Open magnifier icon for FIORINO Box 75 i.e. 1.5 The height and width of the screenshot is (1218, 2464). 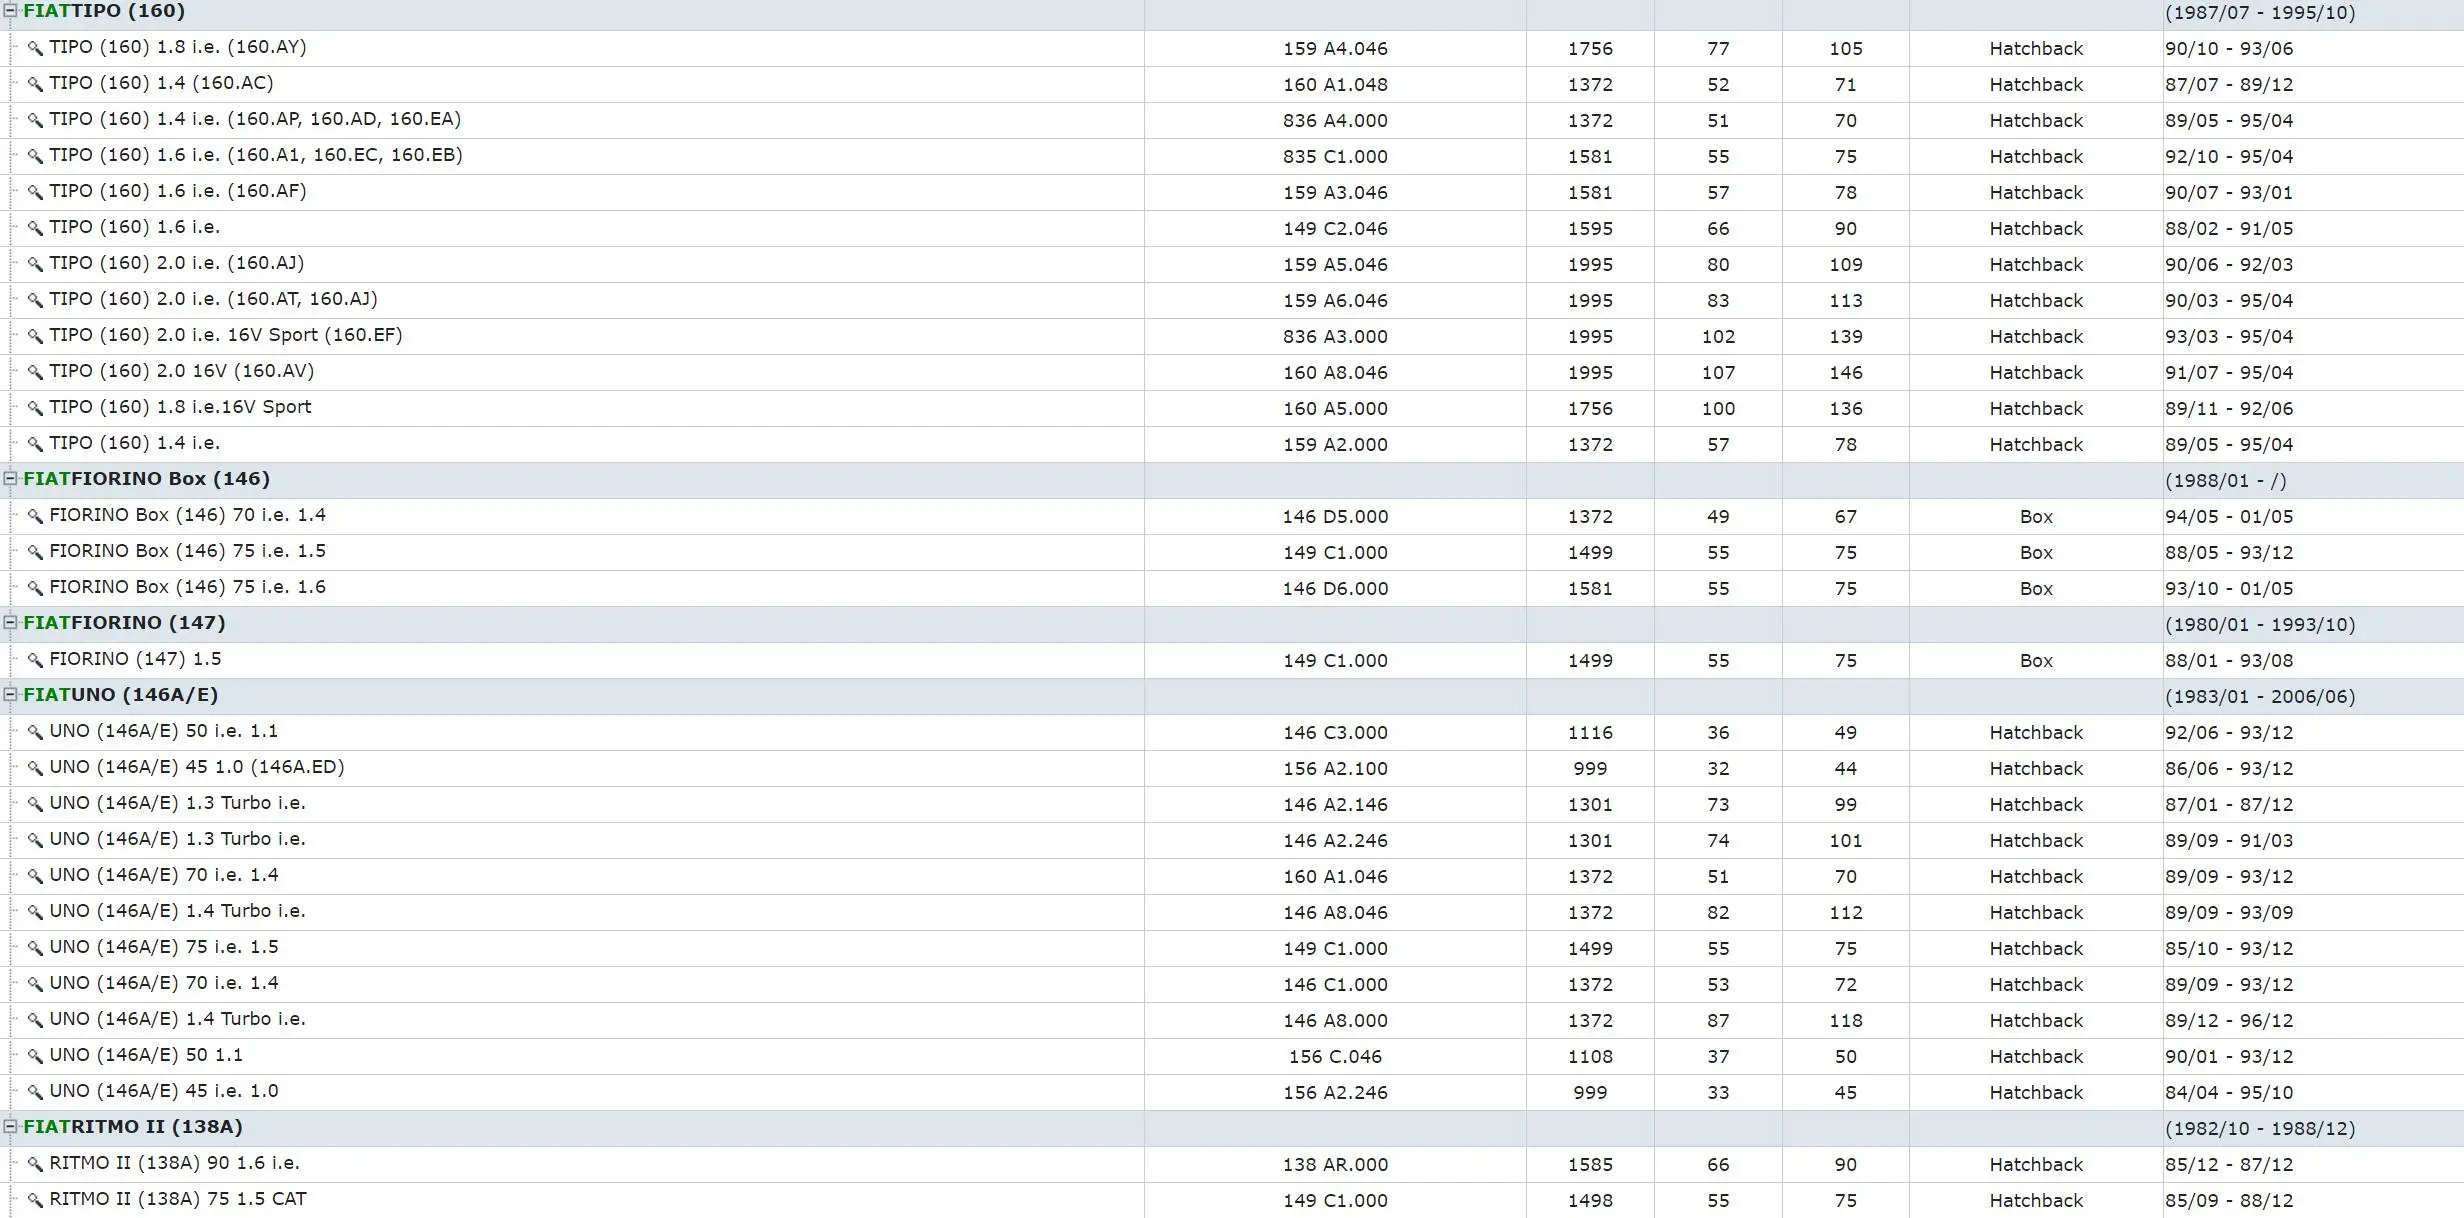(35, 552)
